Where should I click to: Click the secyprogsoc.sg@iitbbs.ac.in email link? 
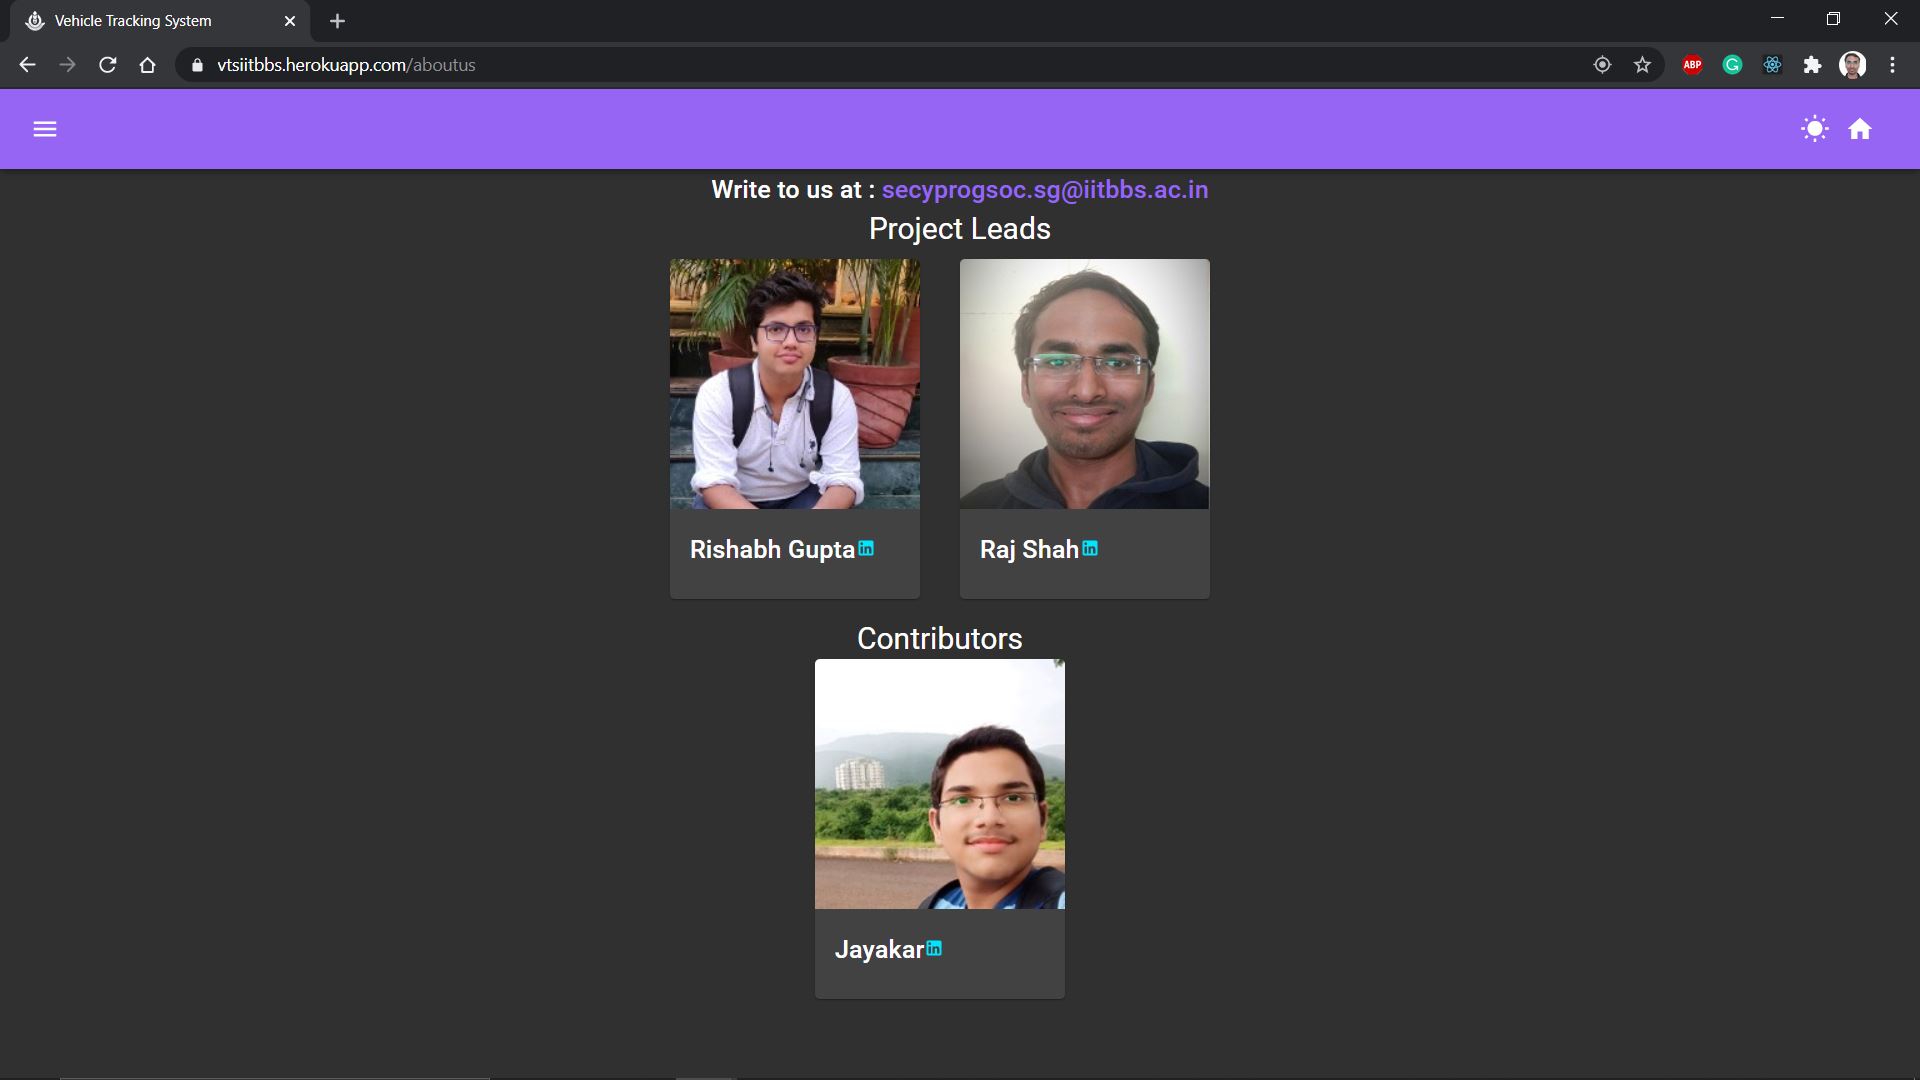pos(1044,190)
